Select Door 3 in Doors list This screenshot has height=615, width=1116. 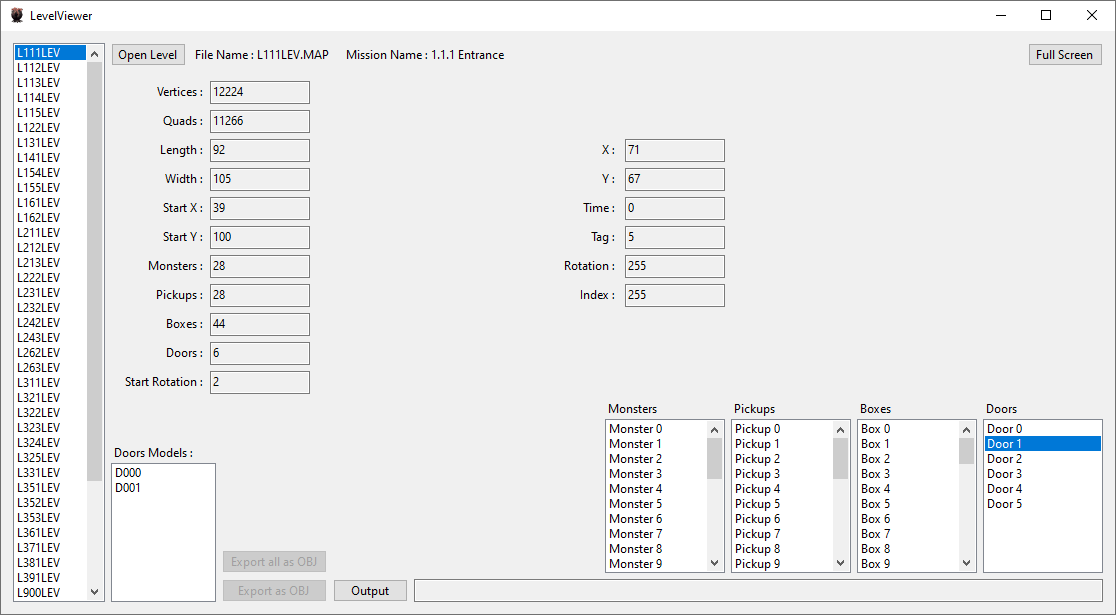[1043, 473]
